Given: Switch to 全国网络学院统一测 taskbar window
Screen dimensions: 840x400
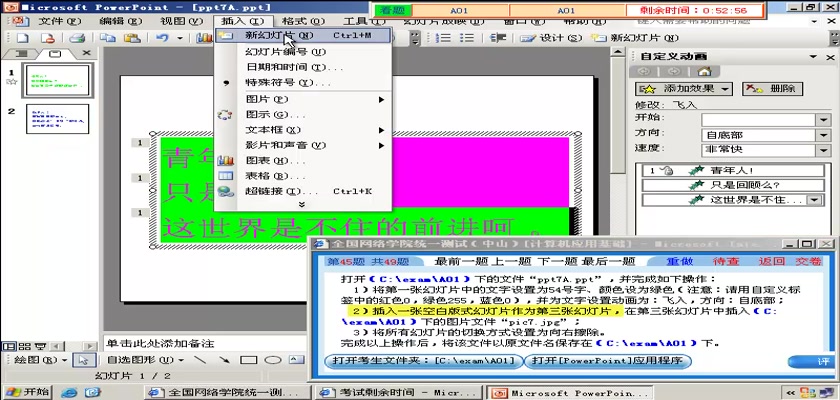Looking at the screenshot, I should tap(228, 393).
